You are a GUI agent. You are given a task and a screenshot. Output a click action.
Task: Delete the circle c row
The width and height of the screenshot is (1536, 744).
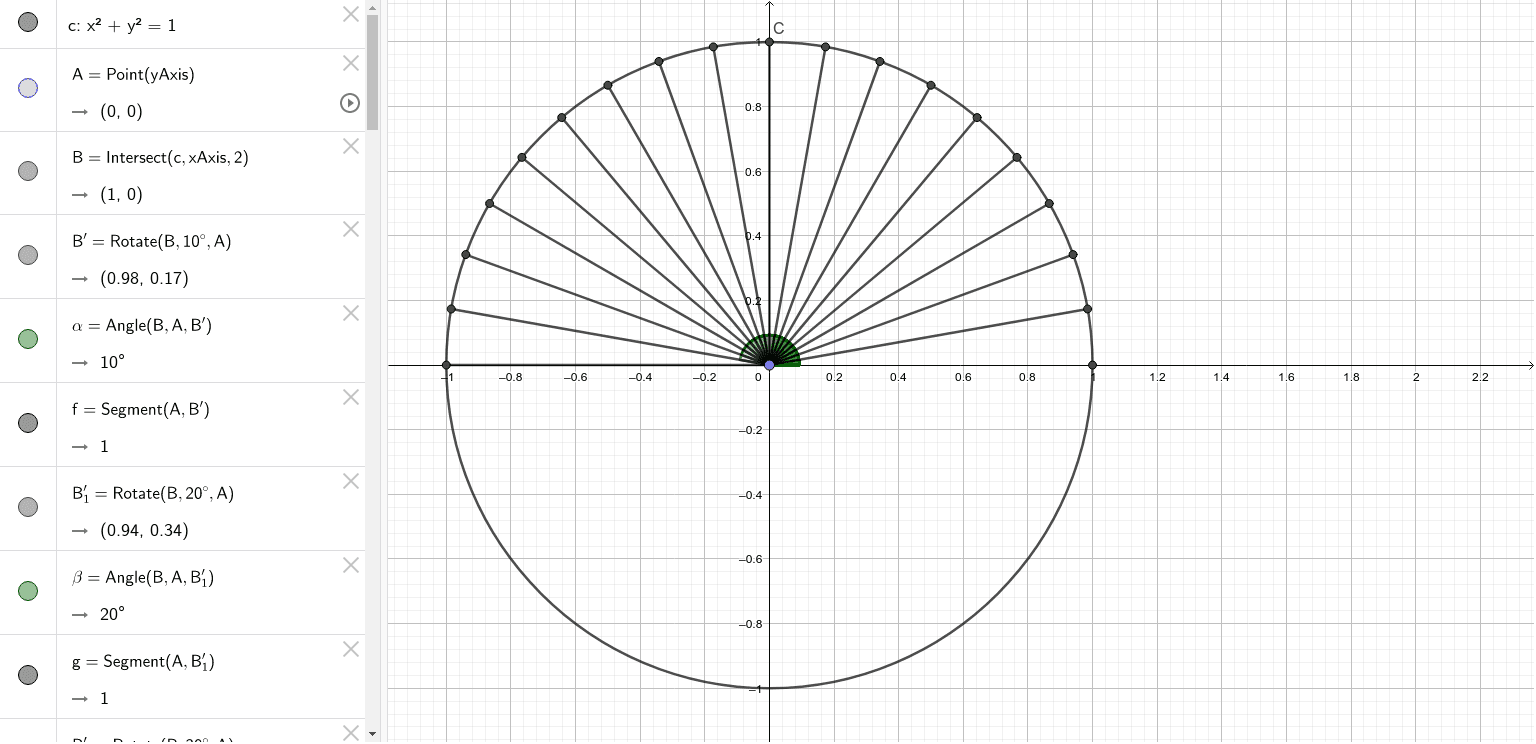click(x=350, y=14)
